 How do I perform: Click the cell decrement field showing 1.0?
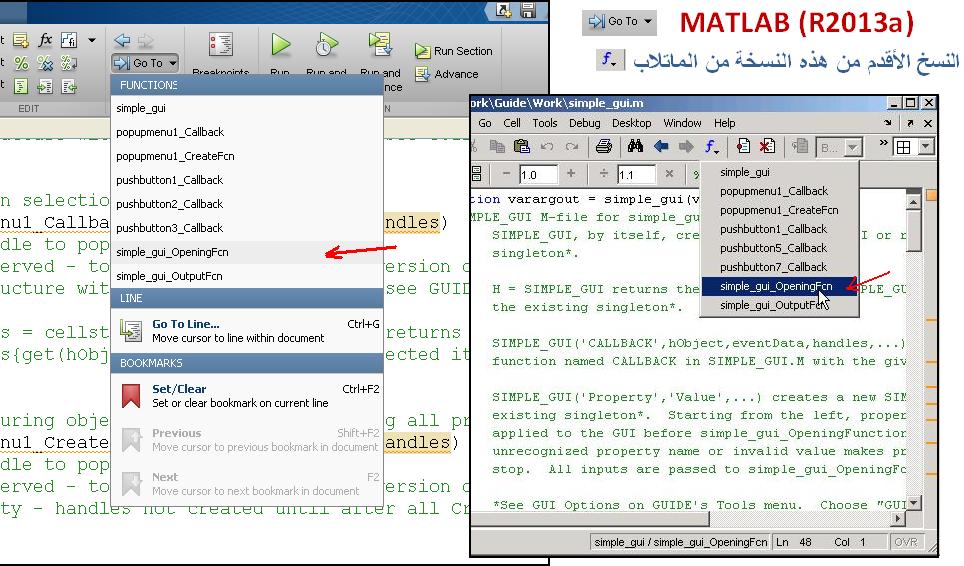(x=538, y=175)
